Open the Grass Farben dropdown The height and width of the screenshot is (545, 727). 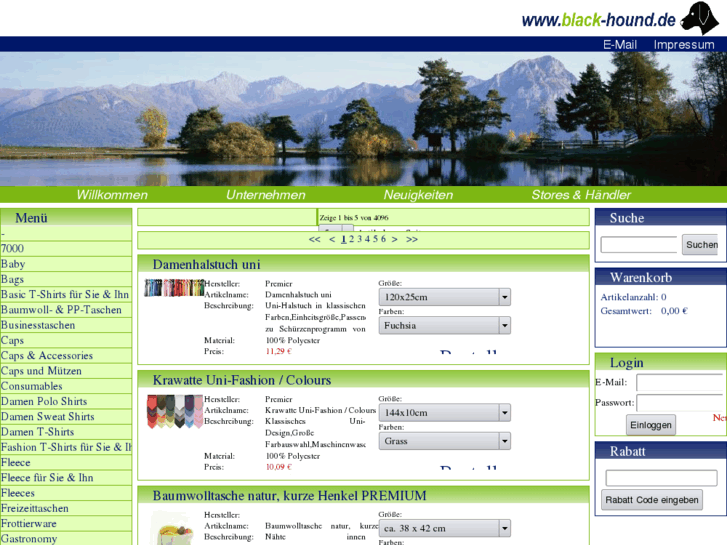445,441
